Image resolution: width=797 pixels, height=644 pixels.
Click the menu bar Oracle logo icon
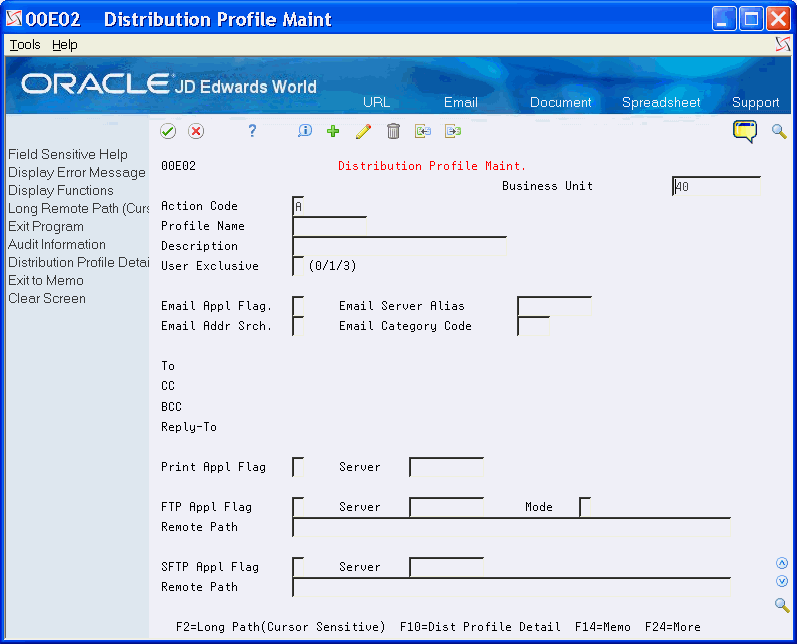click(783, 45)
